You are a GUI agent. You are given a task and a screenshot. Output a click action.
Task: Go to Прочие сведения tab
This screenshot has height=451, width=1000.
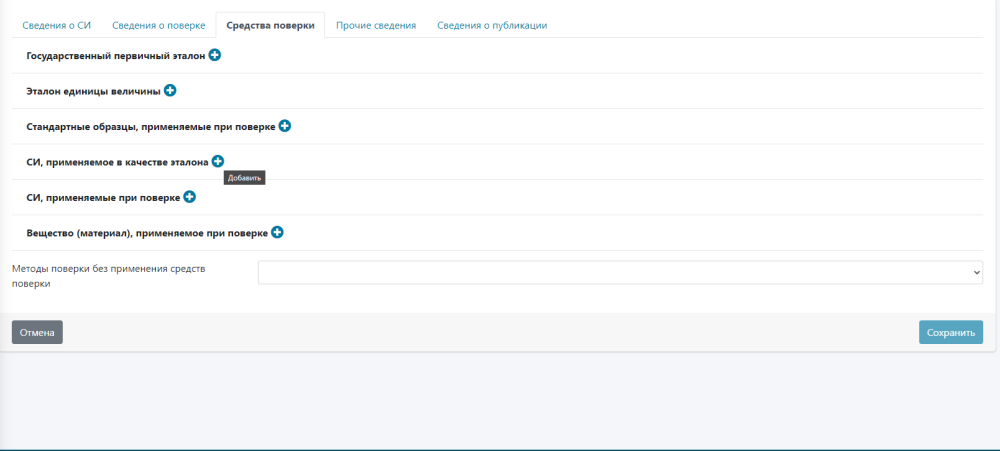376,25
